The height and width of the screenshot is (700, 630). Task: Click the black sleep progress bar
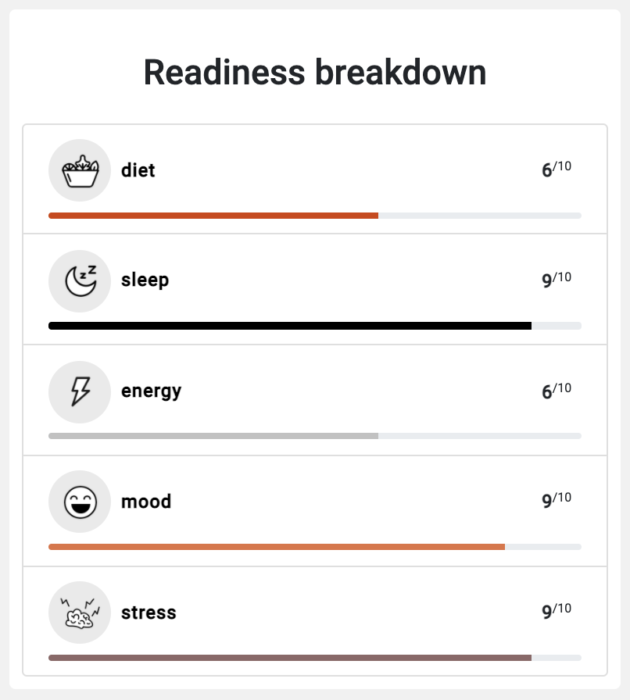[x=315, y=326]
